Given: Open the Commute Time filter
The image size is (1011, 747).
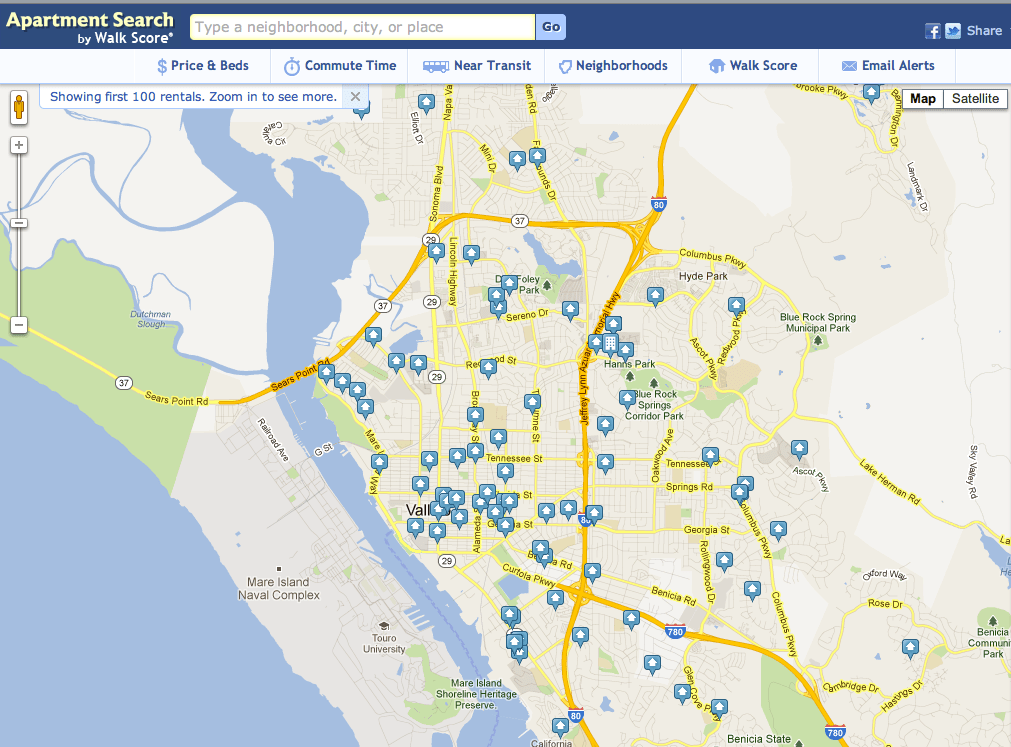Looking at the screenshot, I should pyautogui.click(x=340, y=66).
